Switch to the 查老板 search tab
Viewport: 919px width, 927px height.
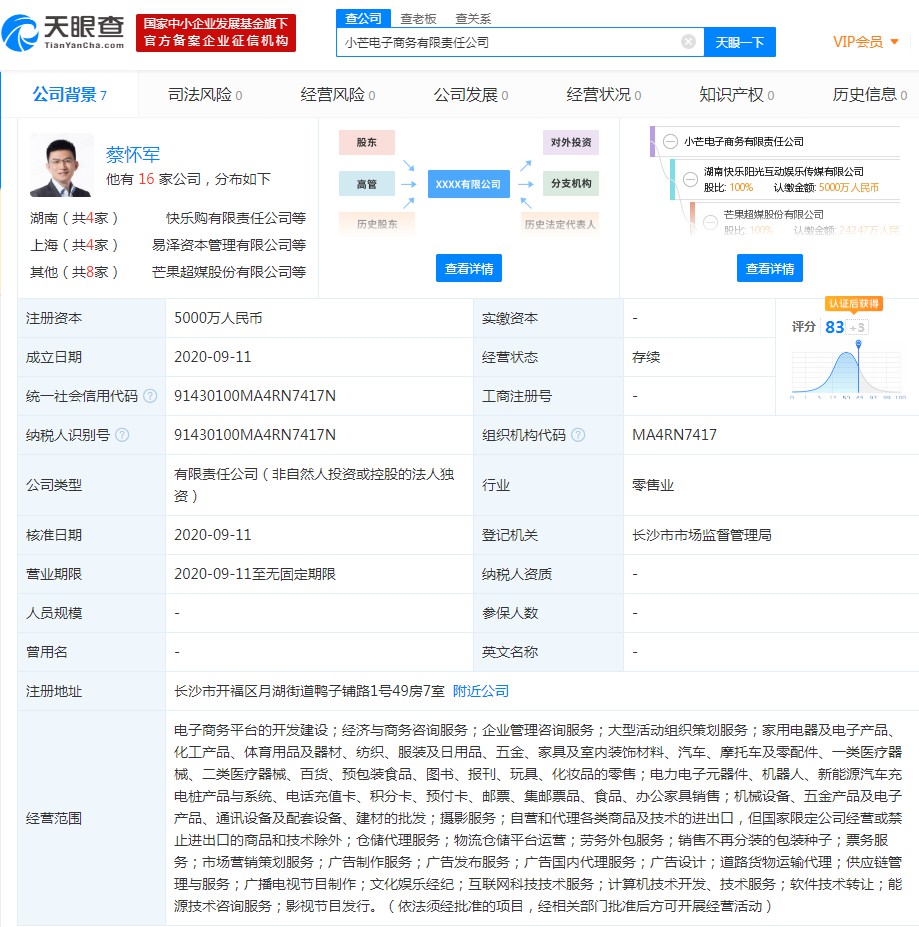coord(418,19)
